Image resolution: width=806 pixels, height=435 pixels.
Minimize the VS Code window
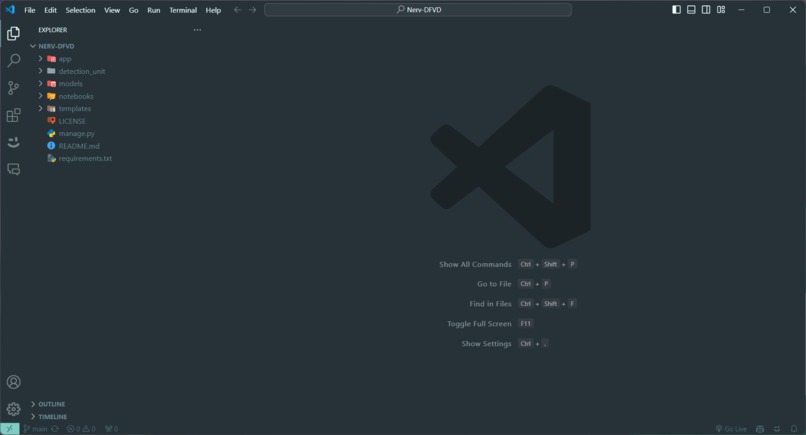point(741,10)
